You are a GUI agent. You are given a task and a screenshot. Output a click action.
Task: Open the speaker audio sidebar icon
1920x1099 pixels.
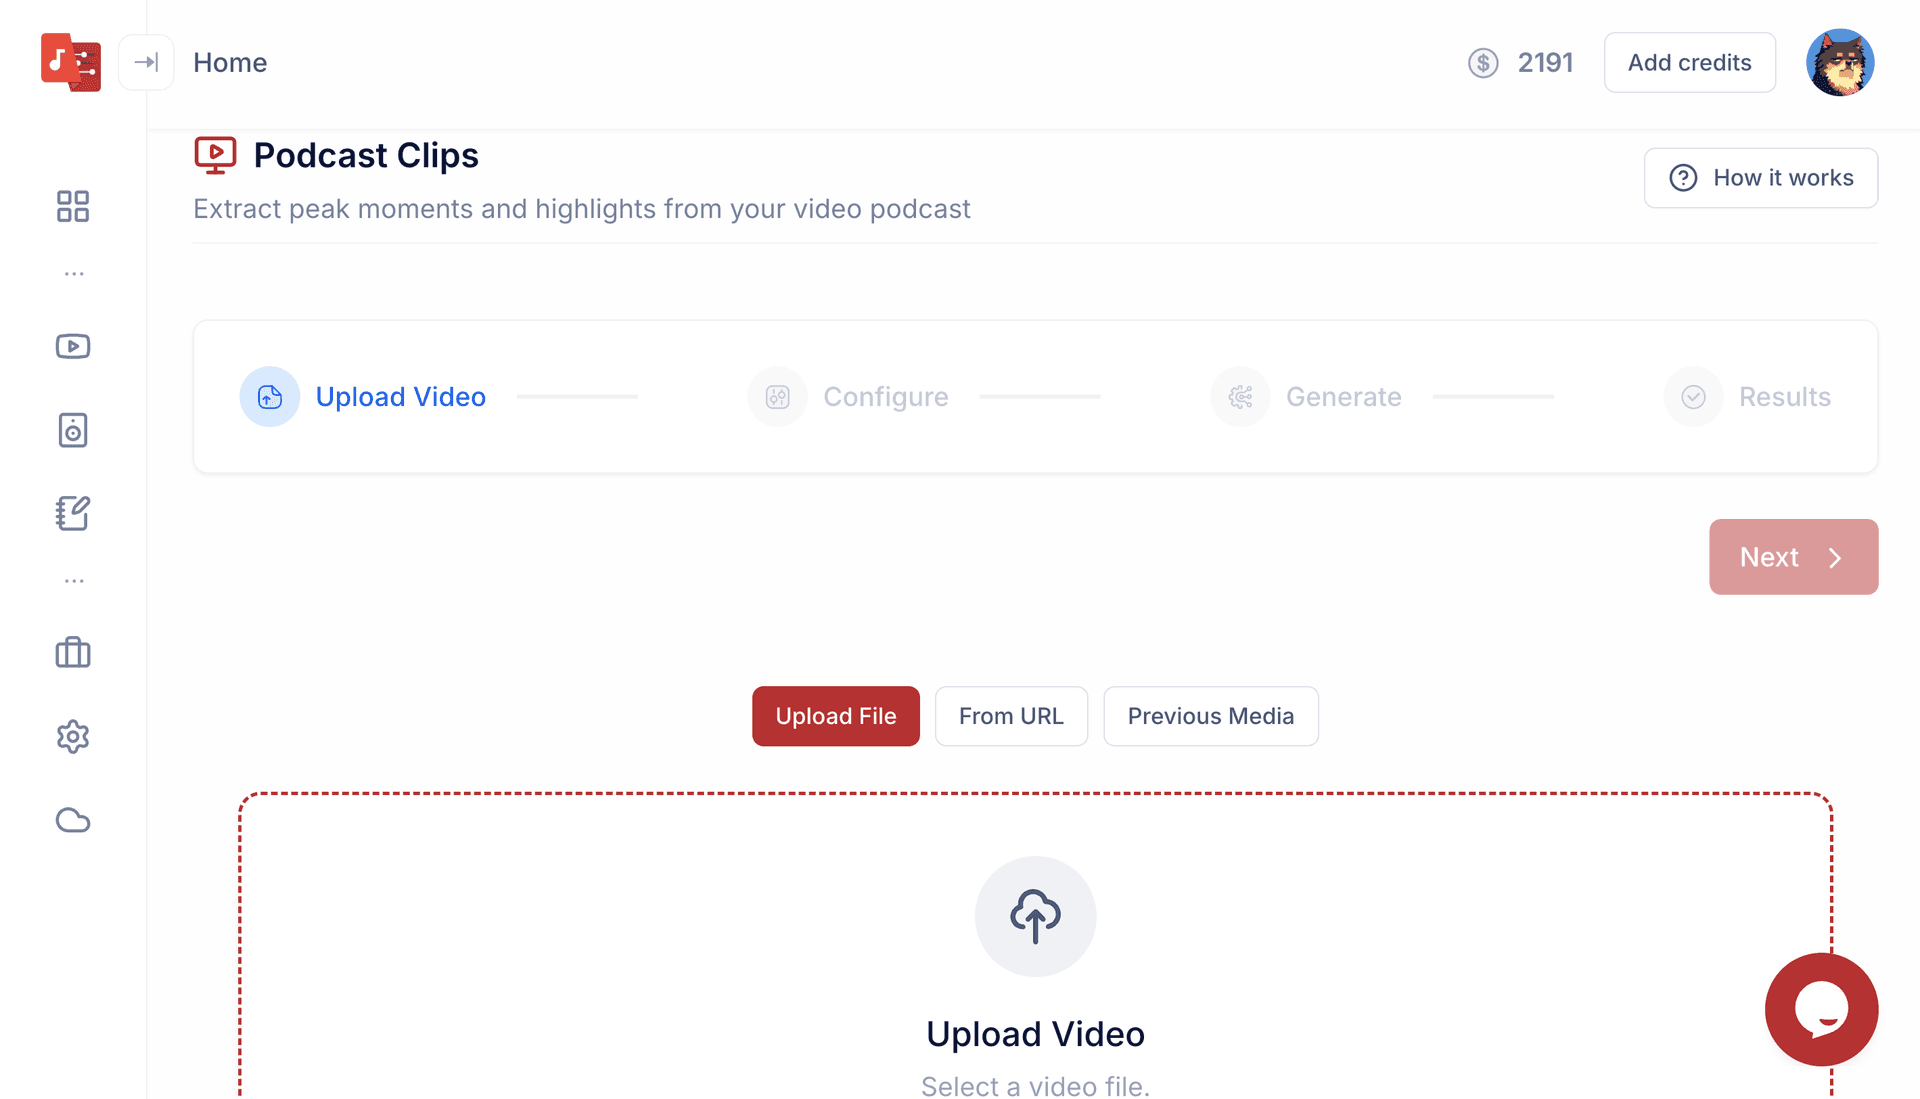(73, 430)
